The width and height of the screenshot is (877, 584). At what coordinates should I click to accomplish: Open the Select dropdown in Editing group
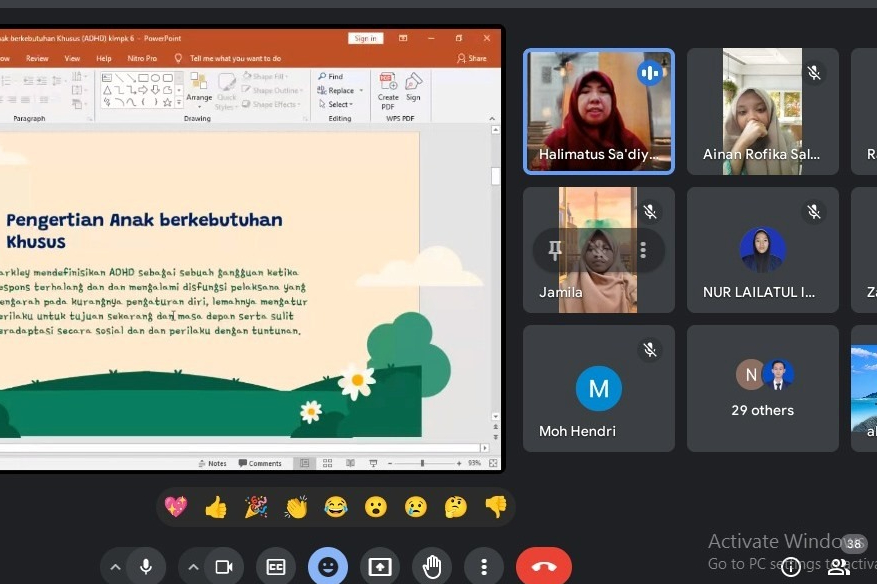point(336,103)
